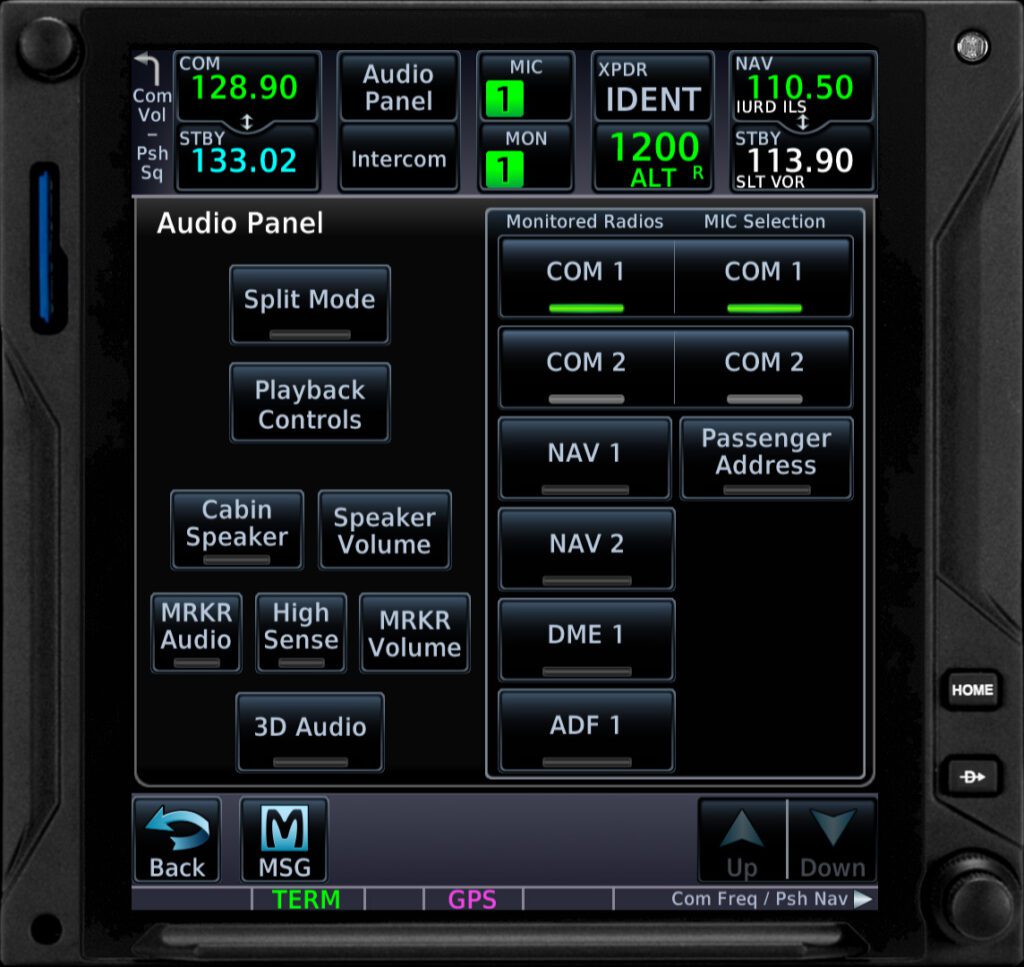
Task: Click the MIC Selection heading
Action: pyautogui.click(x=764, y=221)
